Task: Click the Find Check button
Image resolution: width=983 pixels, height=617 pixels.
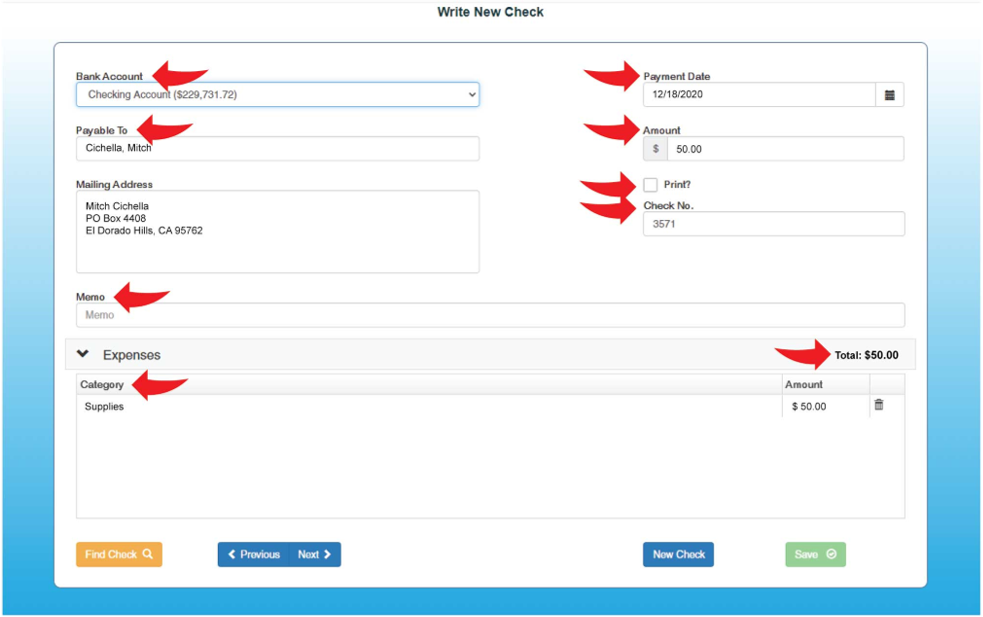Action: point(119,554)
